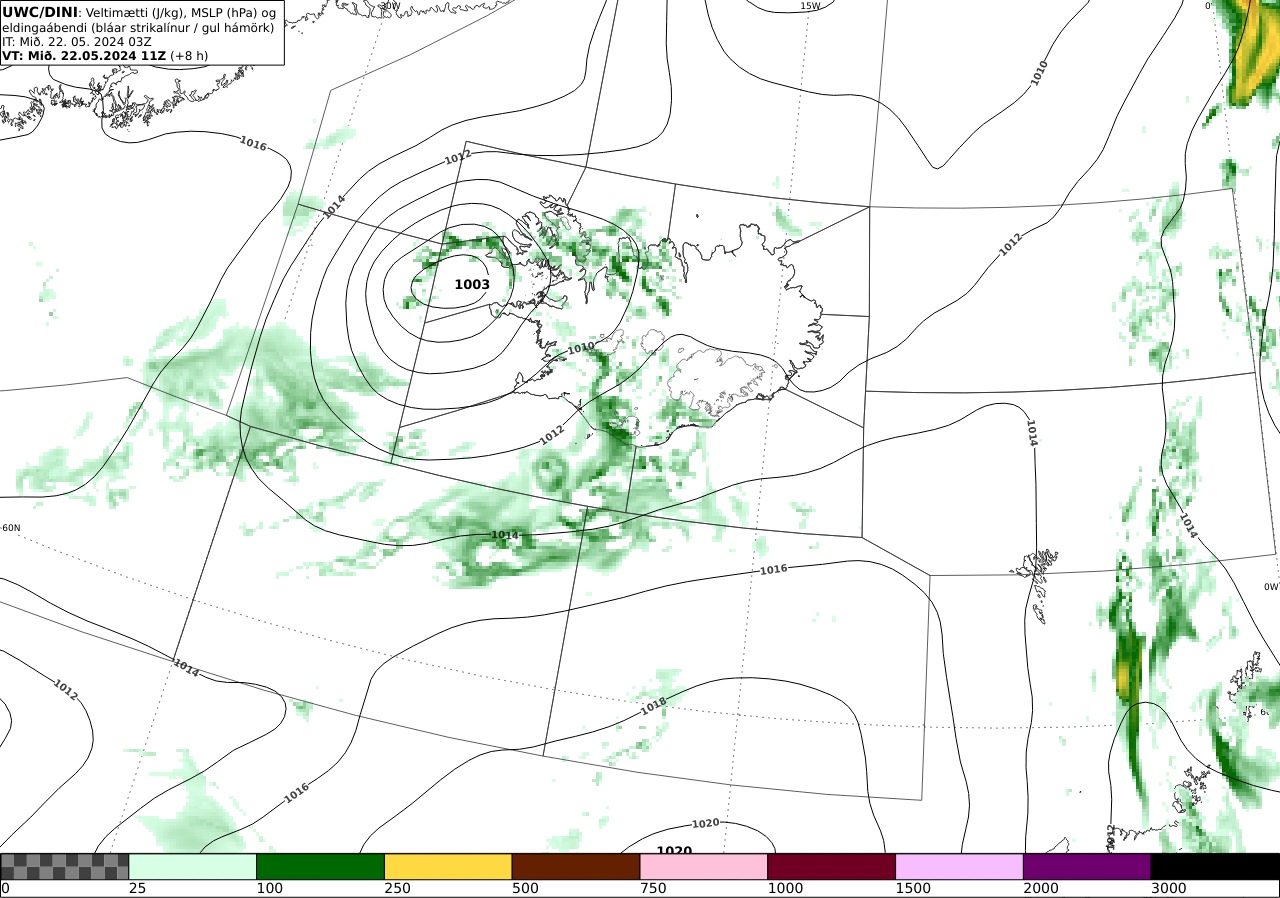Pick the purple 2000–3000 legend swatch
Screen dimensions: 1280x898
(x=1087, y=866)
